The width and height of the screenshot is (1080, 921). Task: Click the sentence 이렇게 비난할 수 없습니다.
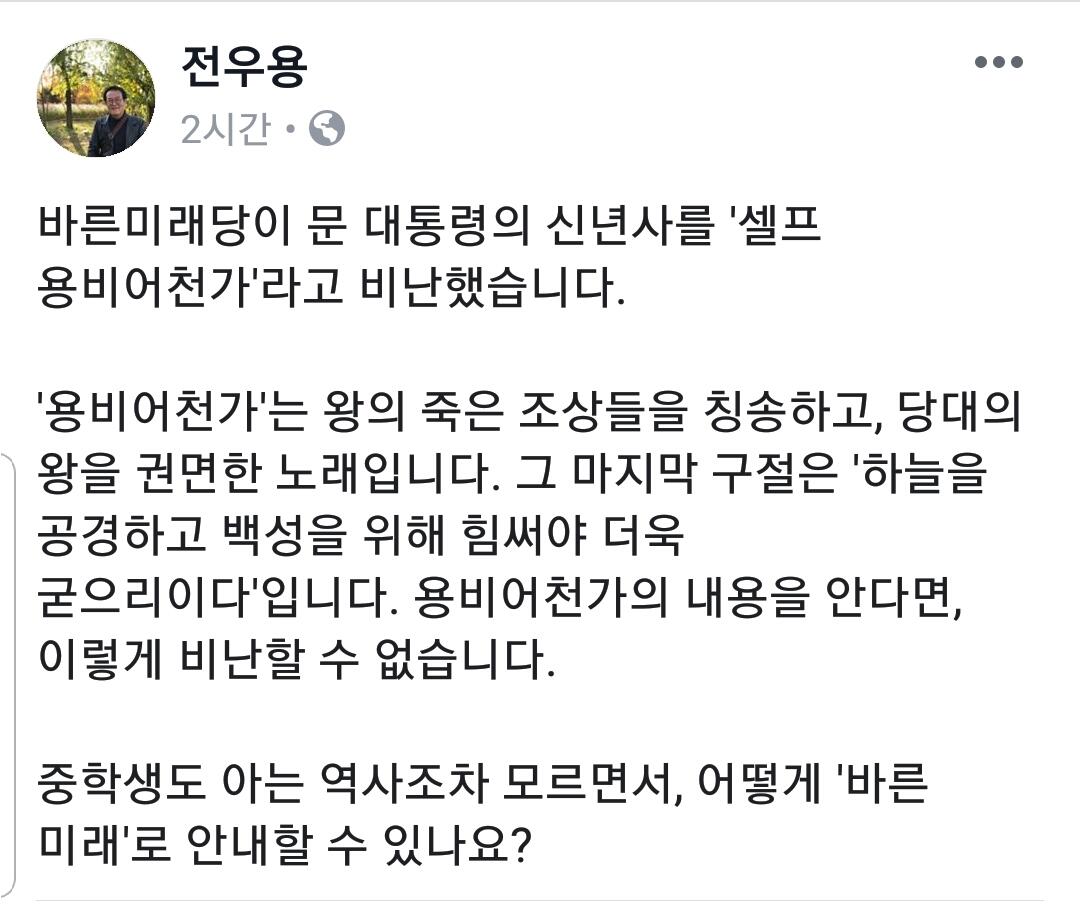coord(296,662)
